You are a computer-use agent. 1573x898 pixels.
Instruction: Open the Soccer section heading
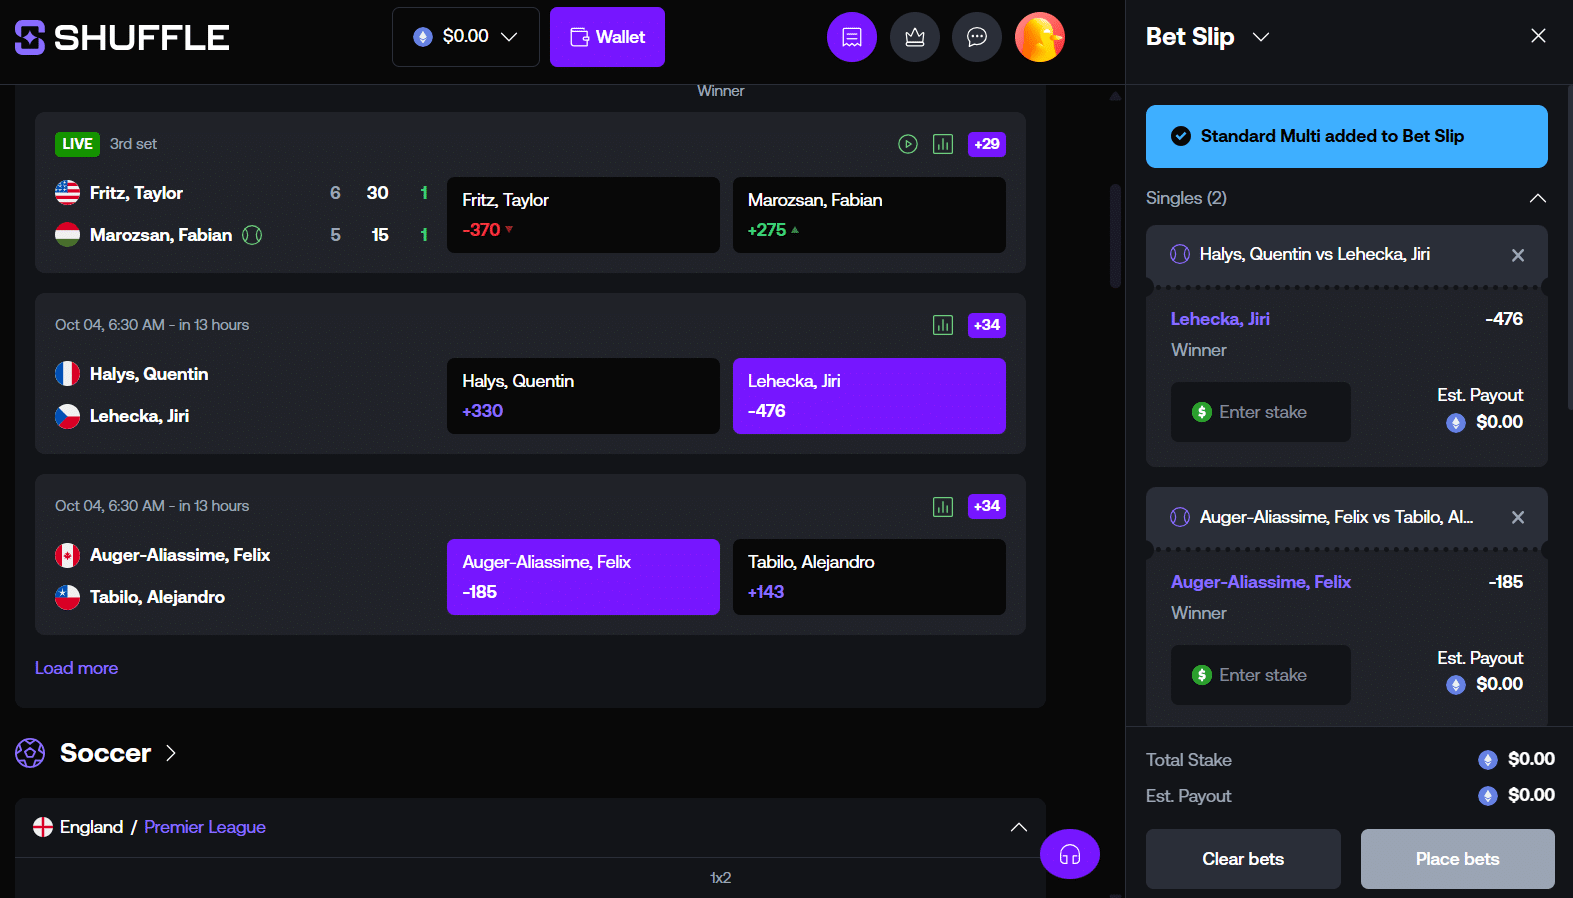pyautogui.click(x=105, y=753)
